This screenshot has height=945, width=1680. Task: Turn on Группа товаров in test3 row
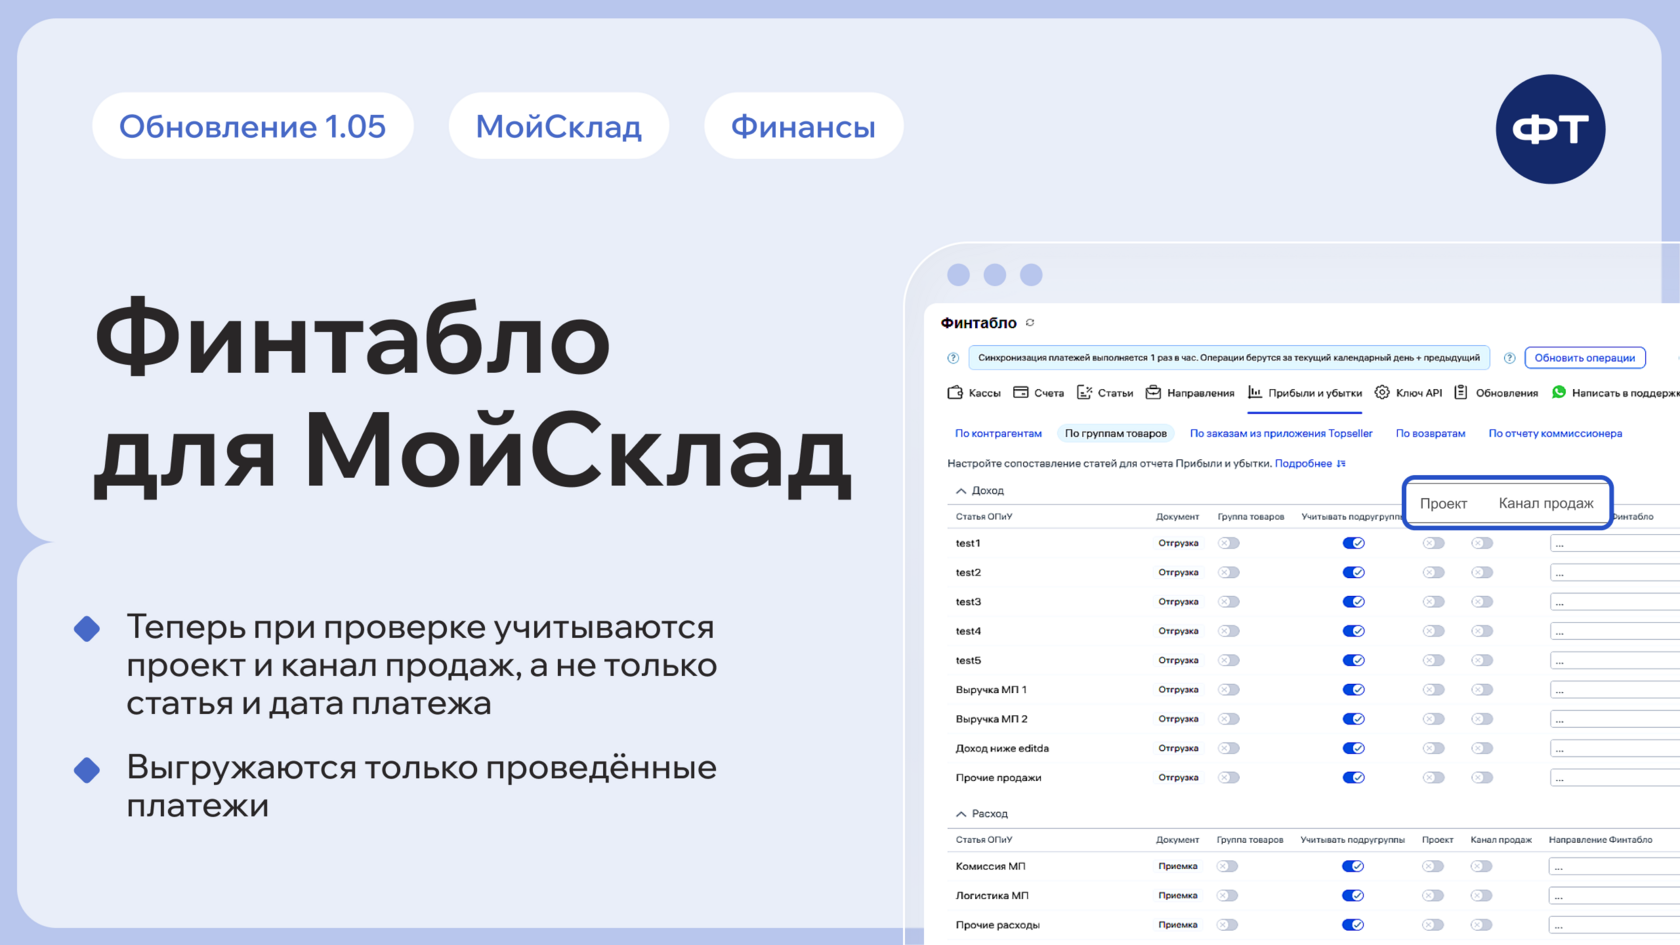tap(1229, 602)
